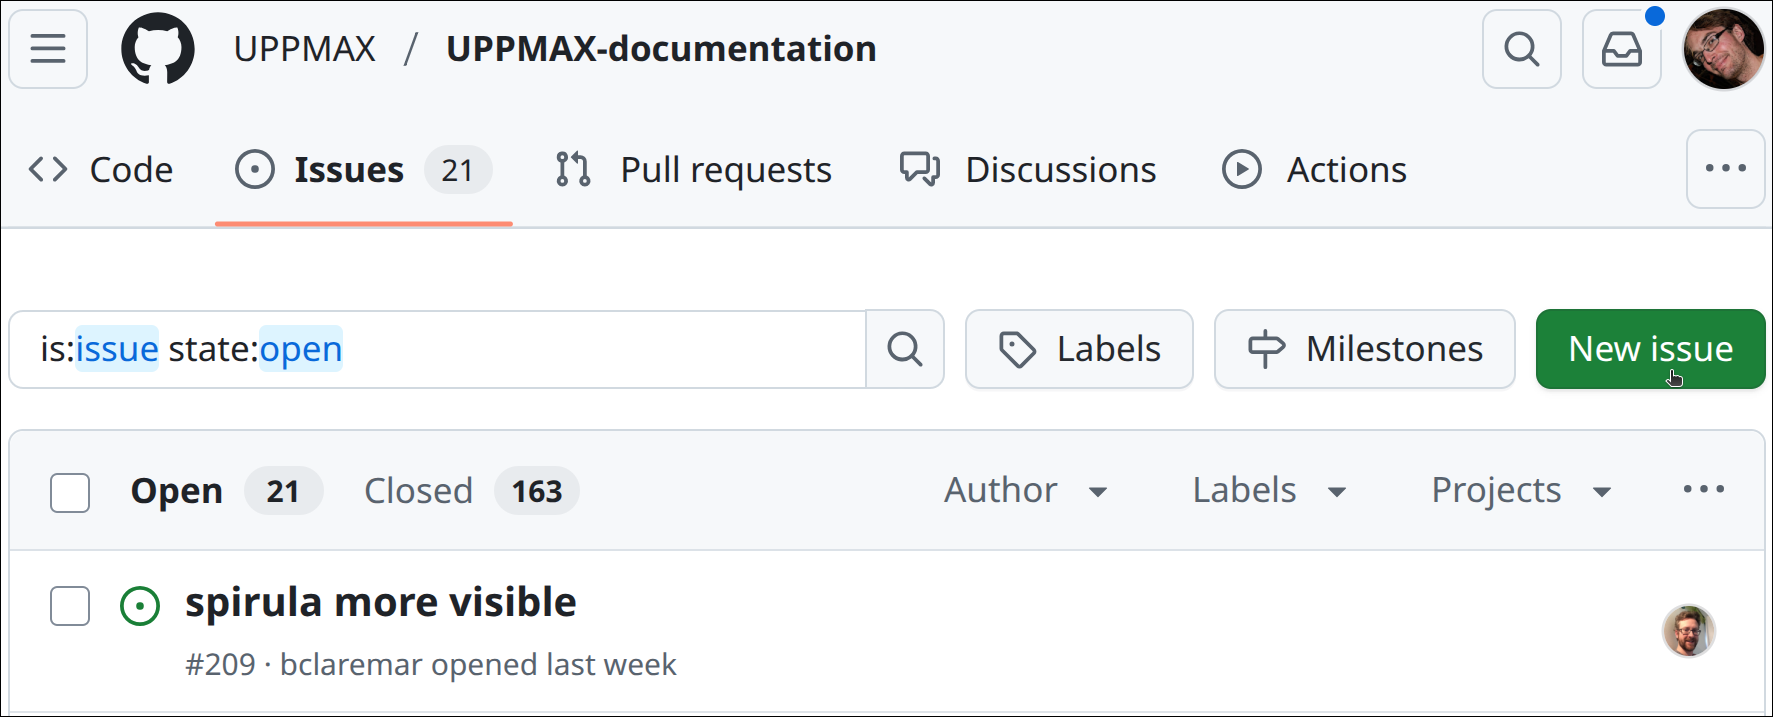Image resolution: width=1773 pixels, height=717 pixels.
Task: Click the New issue button
Action: (x=1650, y=349)
